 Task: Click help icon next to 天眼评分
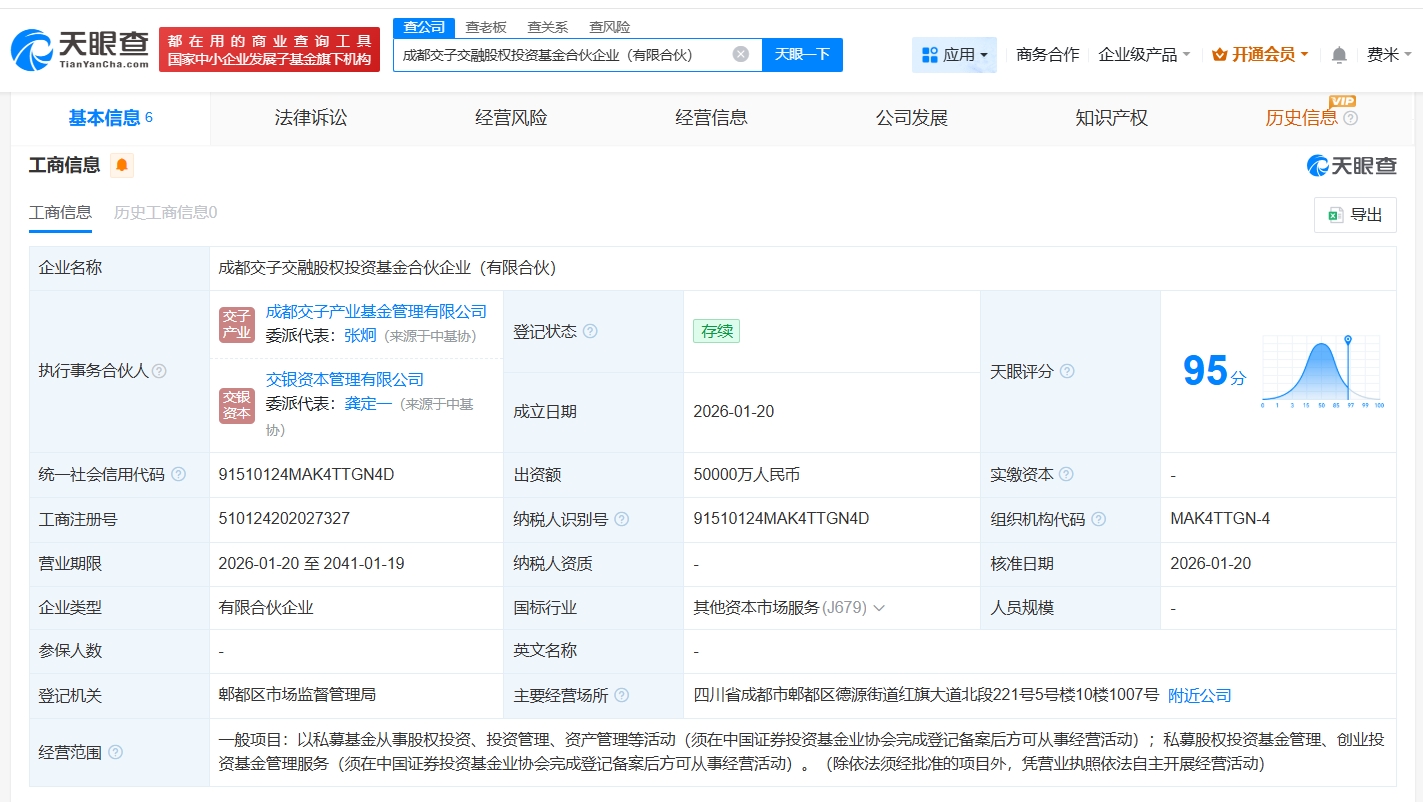pyautogui.click(x=1067, y=371)
